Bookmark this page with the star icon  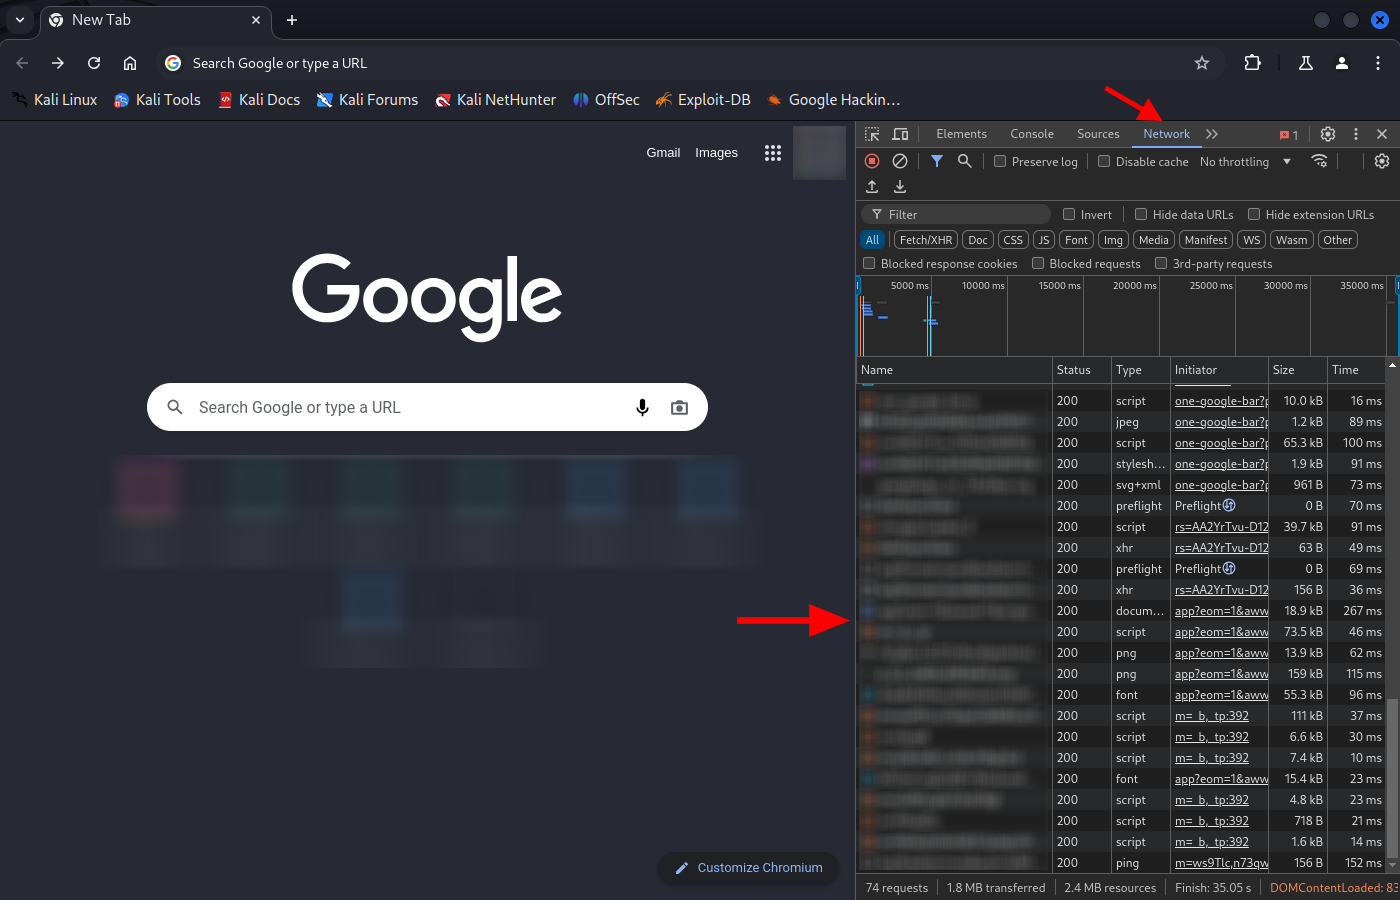point(1202,63)
